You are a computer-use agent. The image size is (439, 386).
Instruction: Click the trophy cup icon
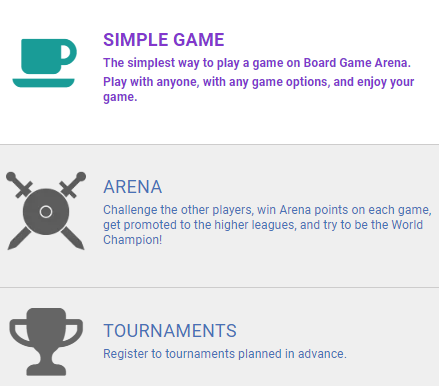tap(46, 342)
